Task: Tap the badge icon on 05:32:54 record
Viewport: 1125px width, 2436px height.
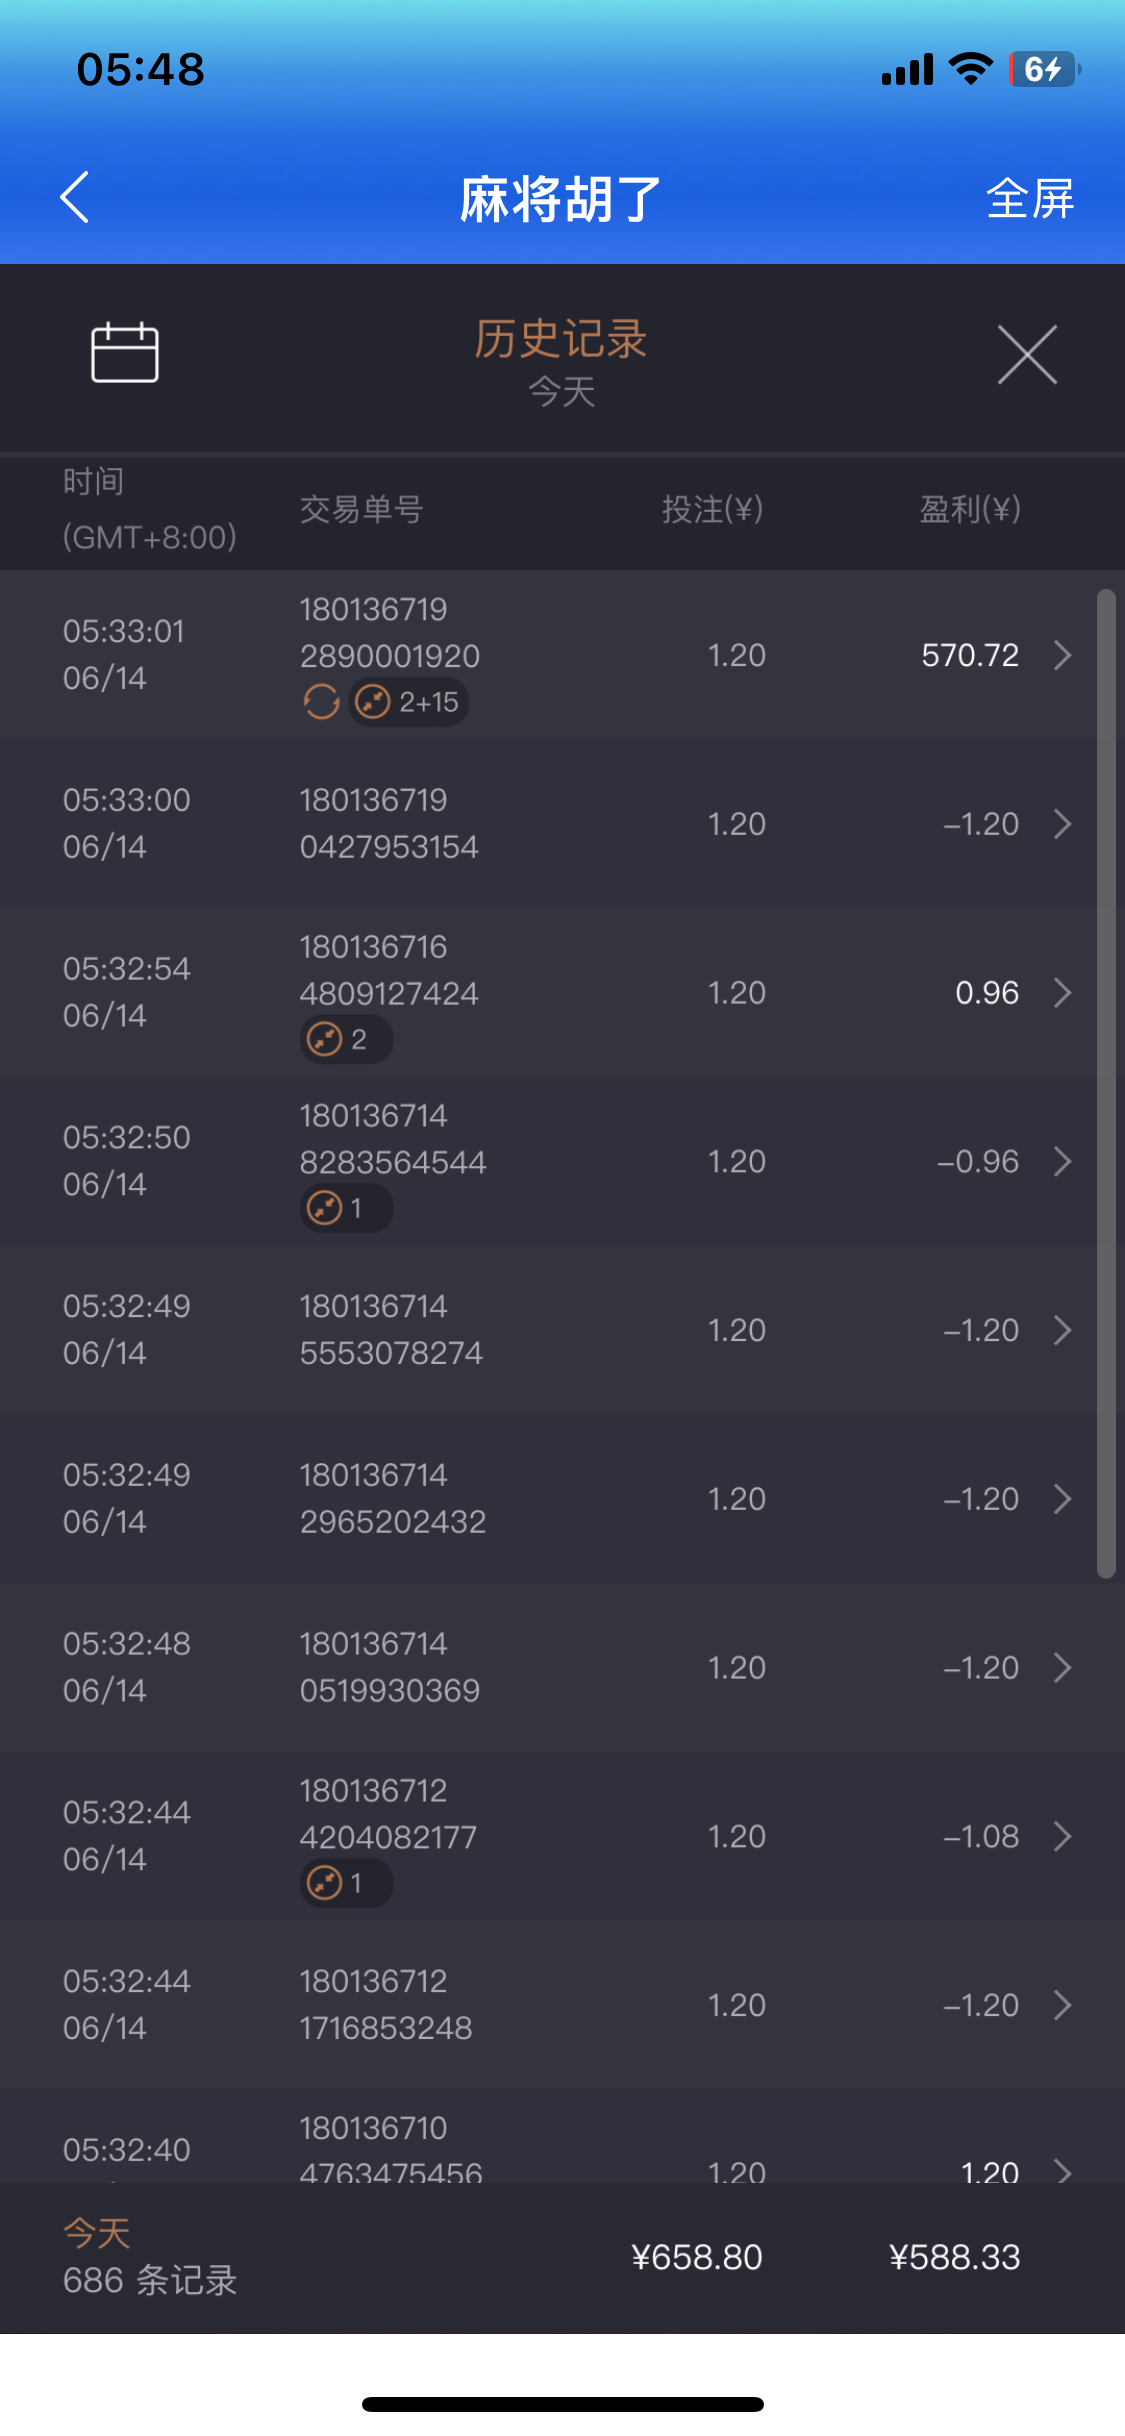Action: pos(324,1040)
